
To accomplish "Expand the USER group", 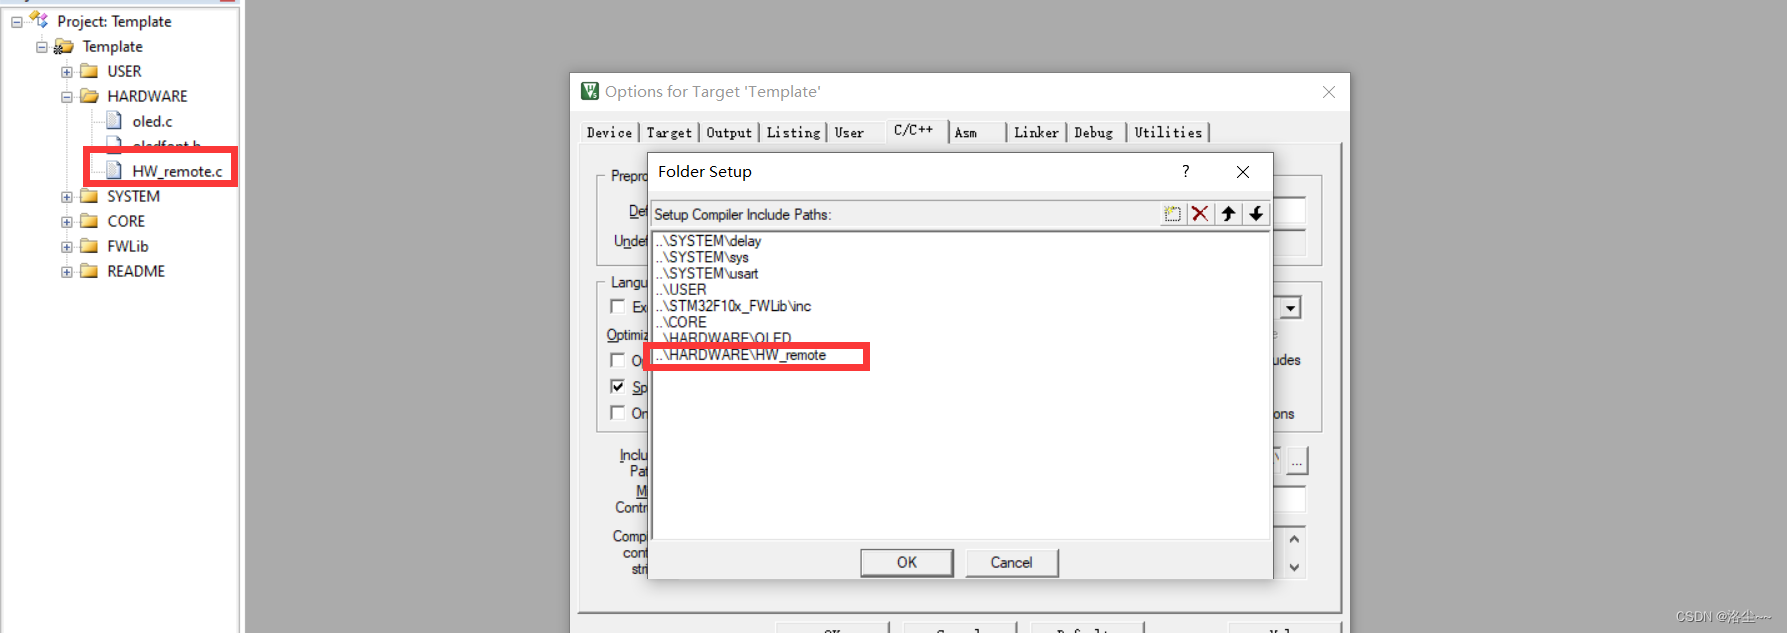I will click(x=67, y=72).
